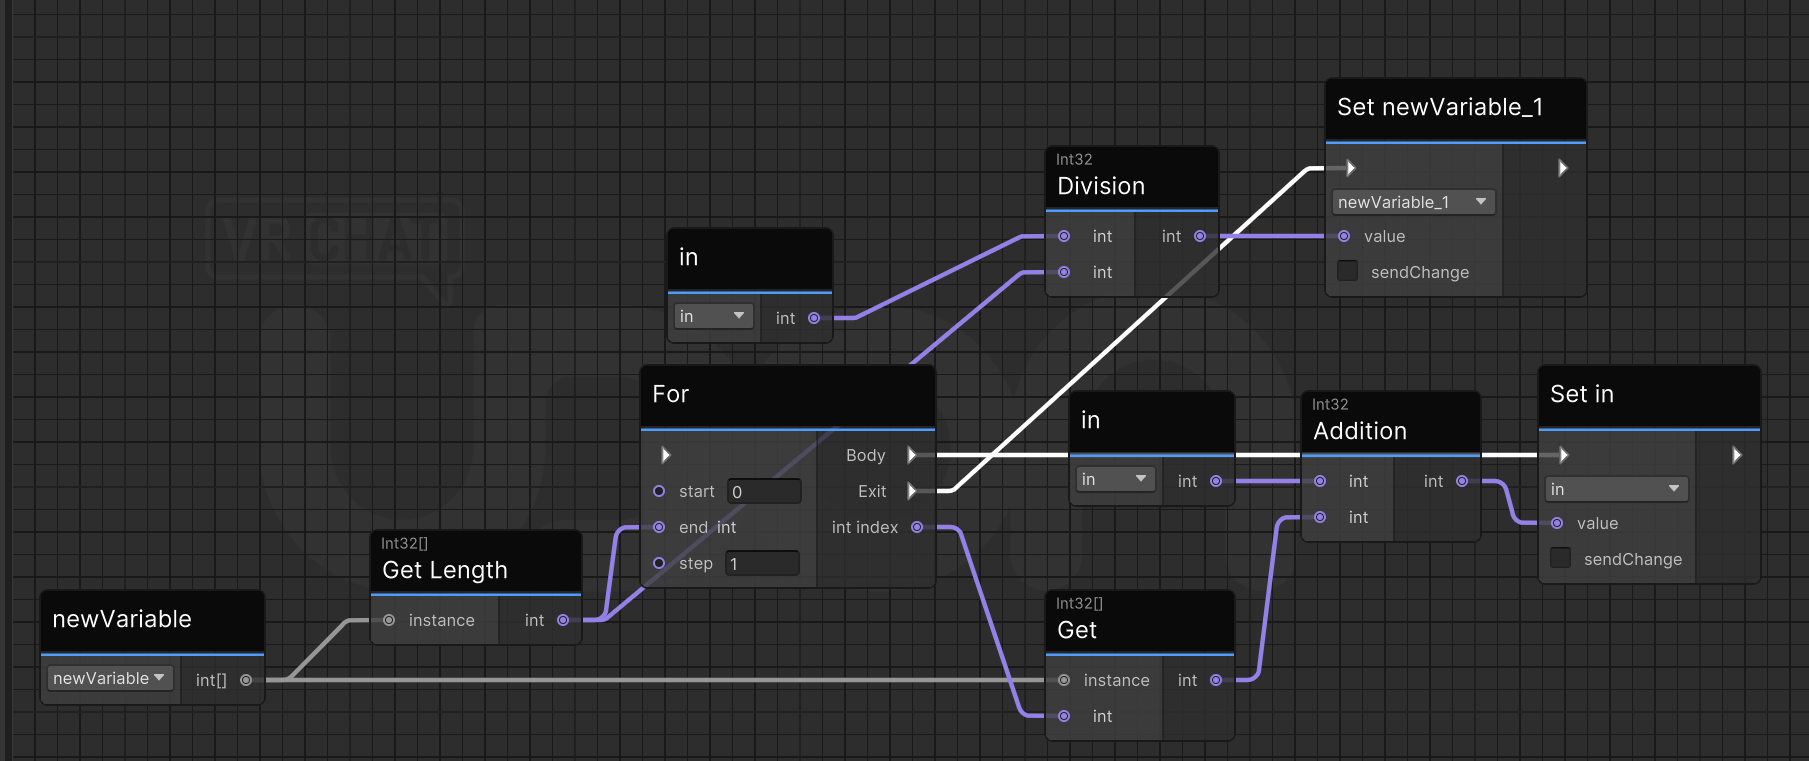Click the second int input port on Division
Screen dimensions: 1809x761
pos(1064,272)
